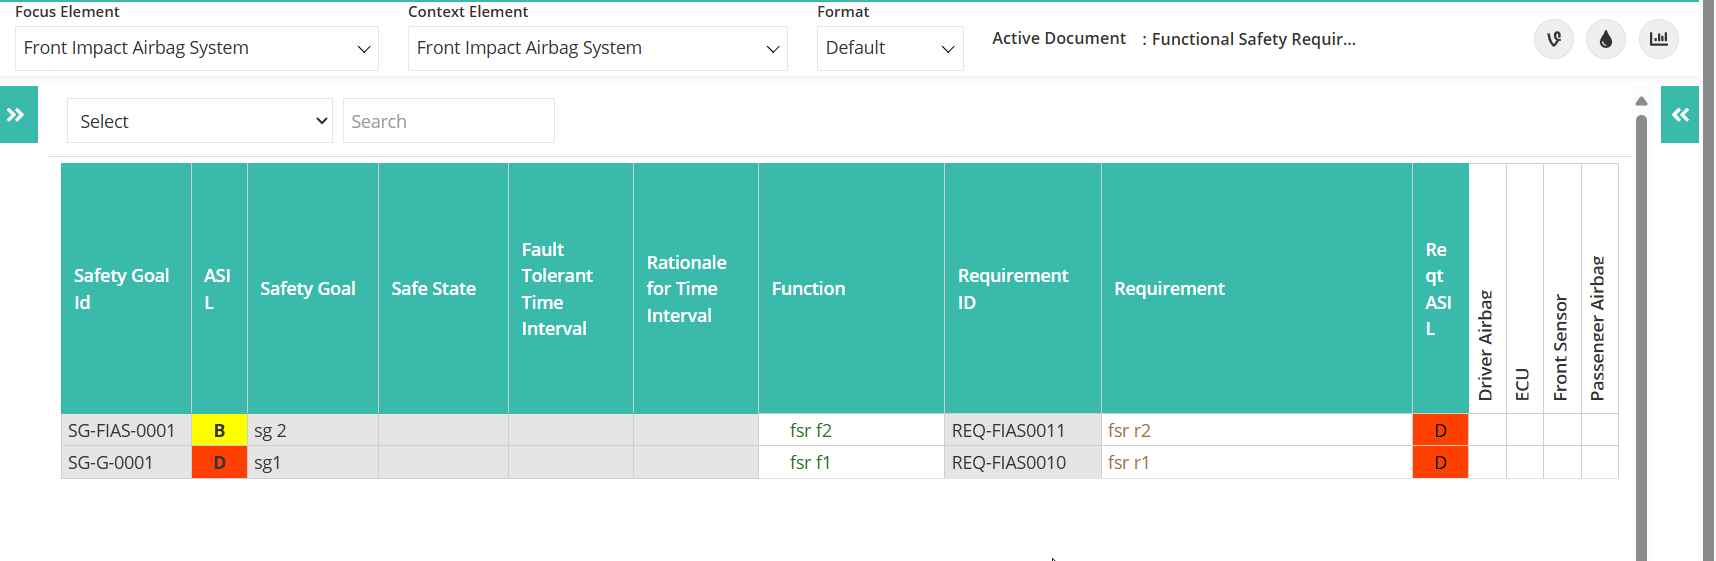This screenshot has height=561, width=1716.
Task: Open the fsr f1 function link
Action: click(x=810, y=463)
